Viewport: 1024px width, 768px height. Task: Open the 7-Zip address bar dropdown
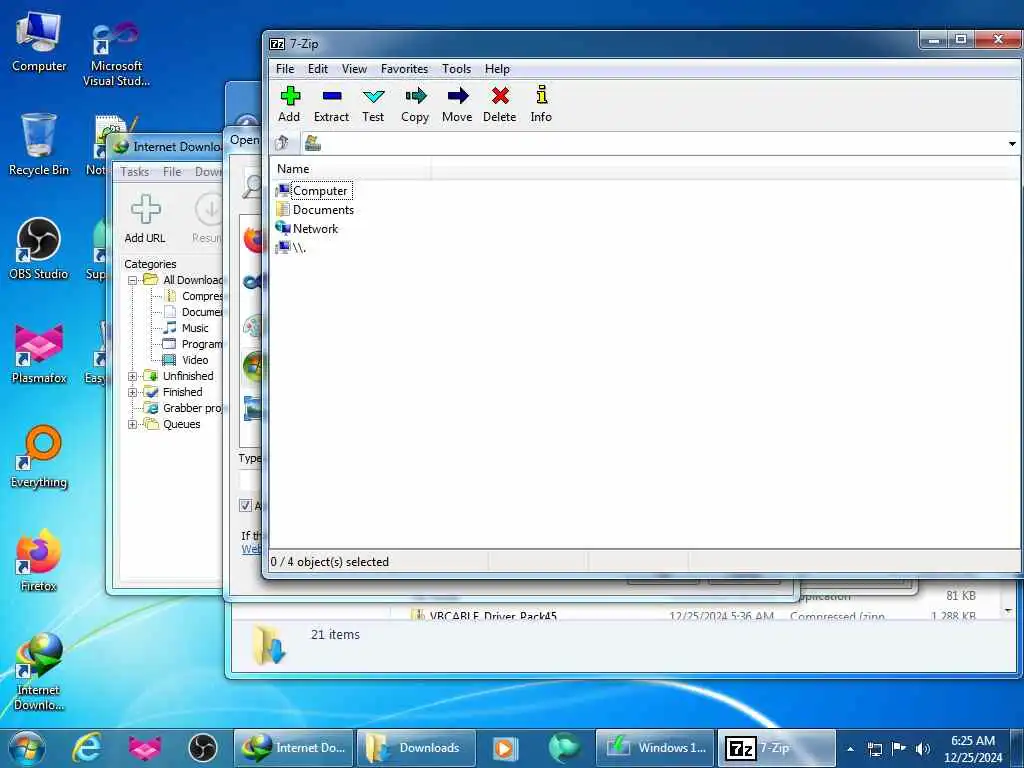(1012, 144)
